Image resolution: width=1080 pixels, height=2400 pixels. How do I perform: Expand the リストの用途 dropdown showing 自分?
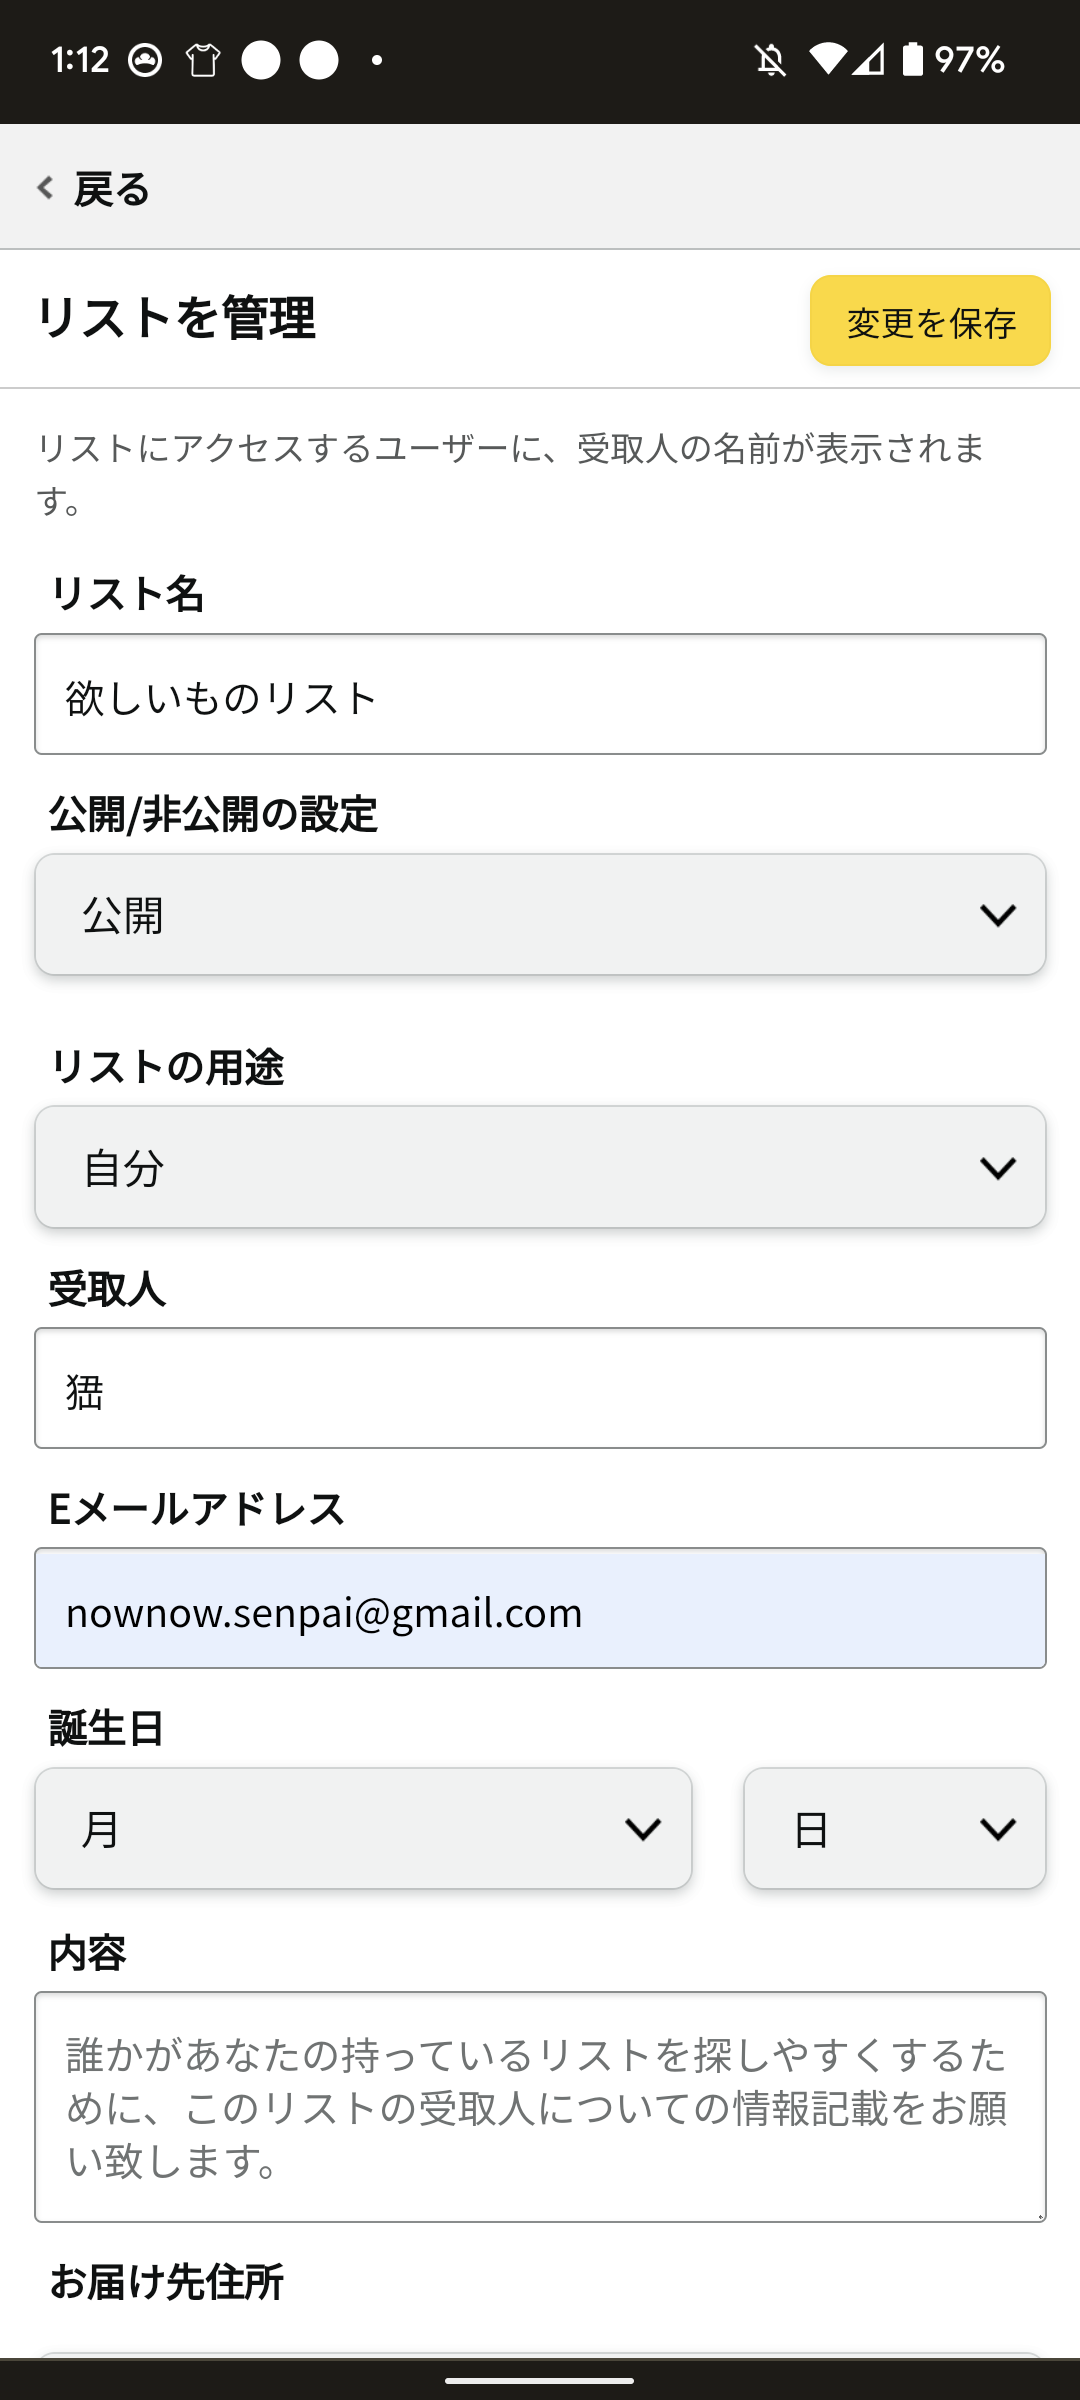pos(540,1167)
